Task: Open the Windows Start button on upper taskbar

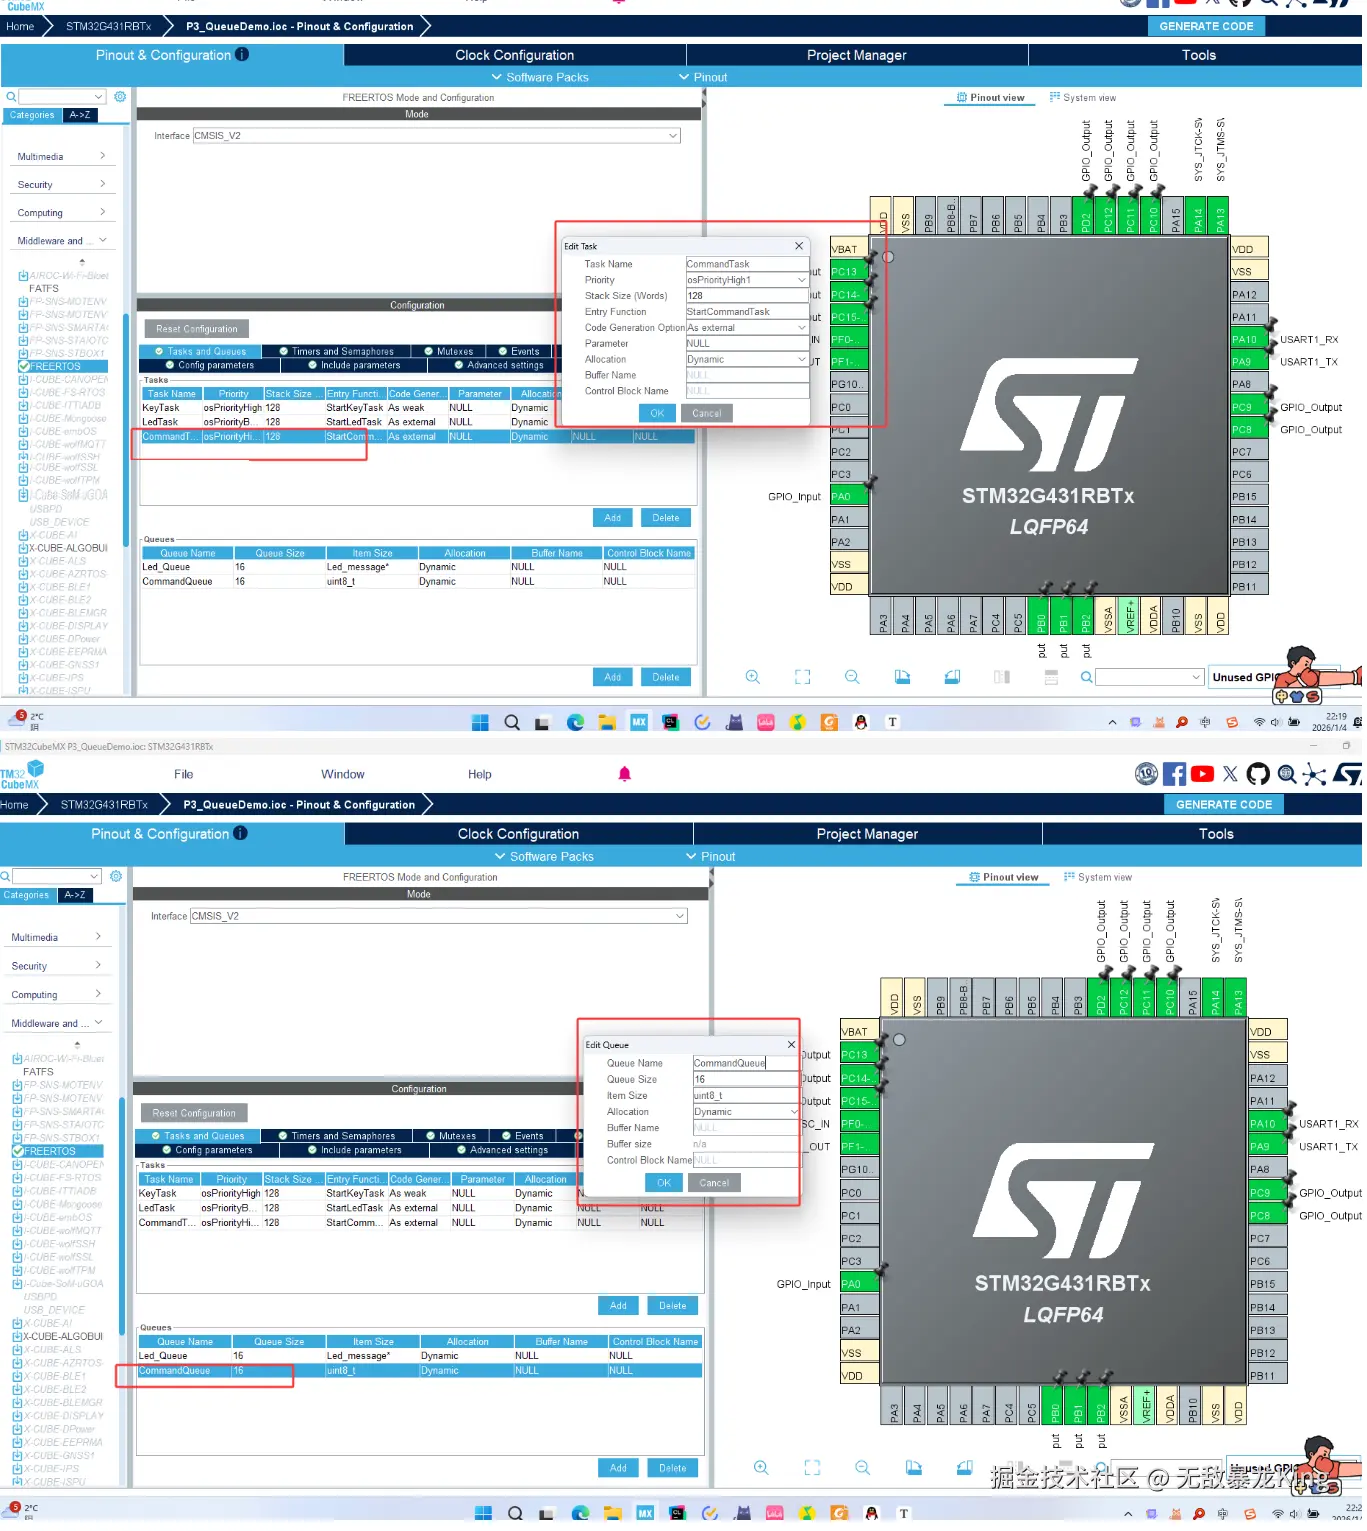Action: [x=481, y=724]
